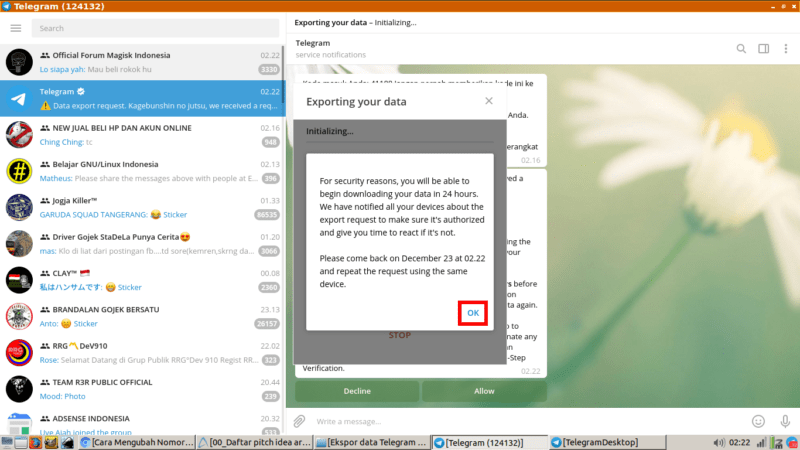Click the volume speaker tray icon

point(719,442)
